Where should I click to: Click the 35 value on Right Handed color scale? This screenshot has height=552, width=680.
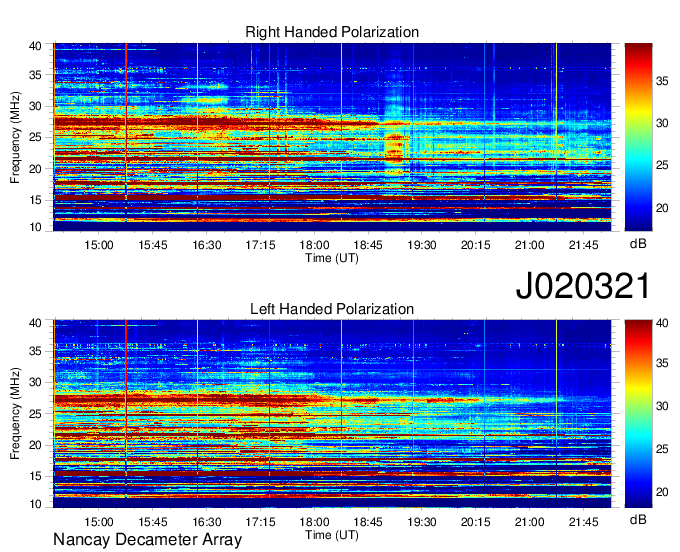point(662,81)
